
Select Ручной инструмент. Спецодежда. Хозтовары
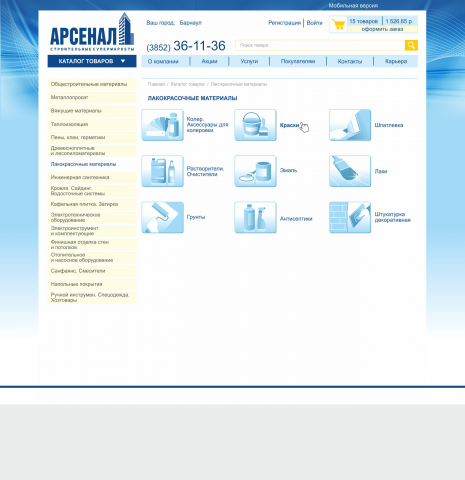[92, 297]
